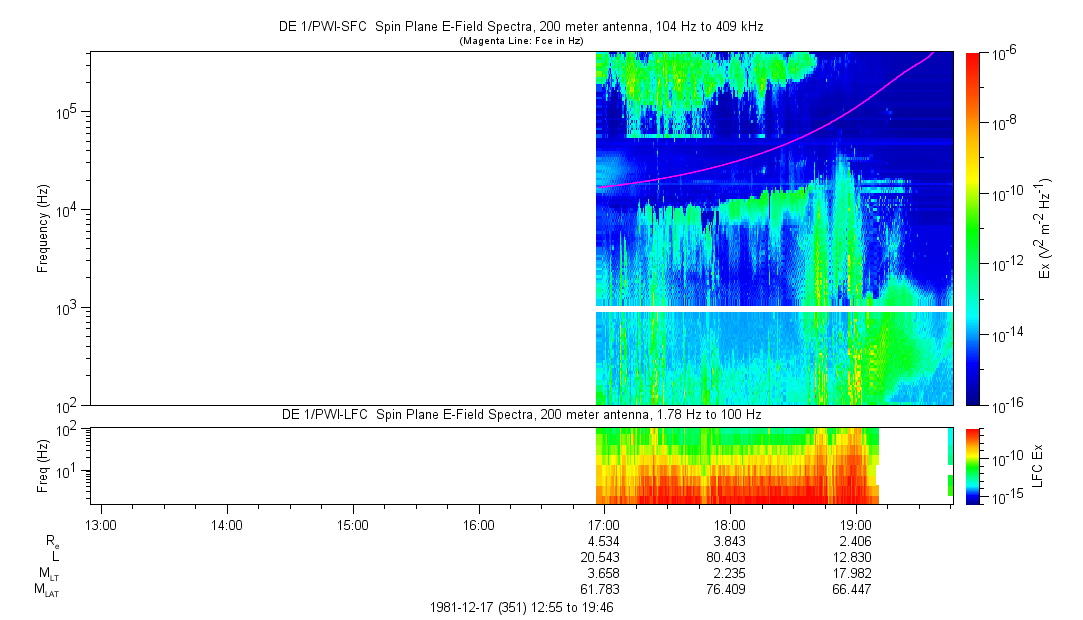Click the 80.403 L value under 18:00
Viewport: 1083px width, 620px height.
coord(730,557)
